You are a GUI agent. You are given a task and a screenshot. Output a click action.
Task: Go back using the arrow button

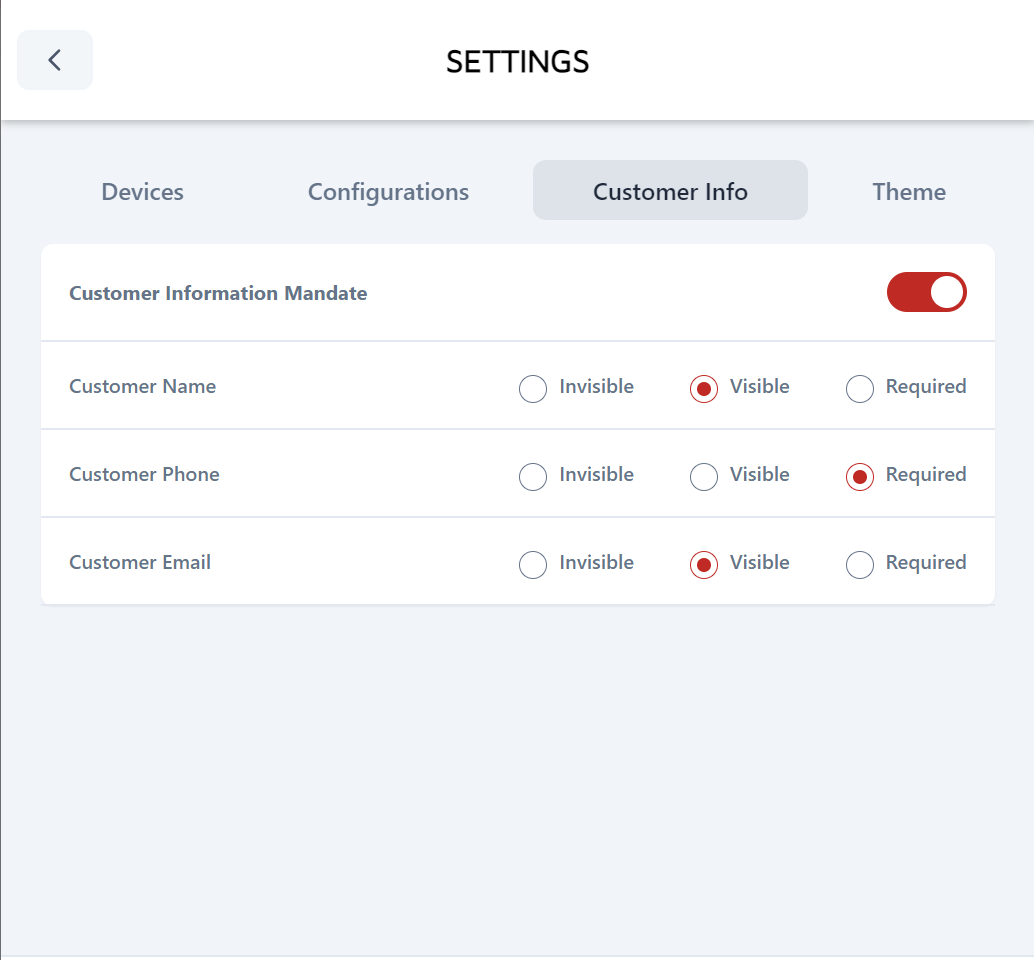pos(55,60)
